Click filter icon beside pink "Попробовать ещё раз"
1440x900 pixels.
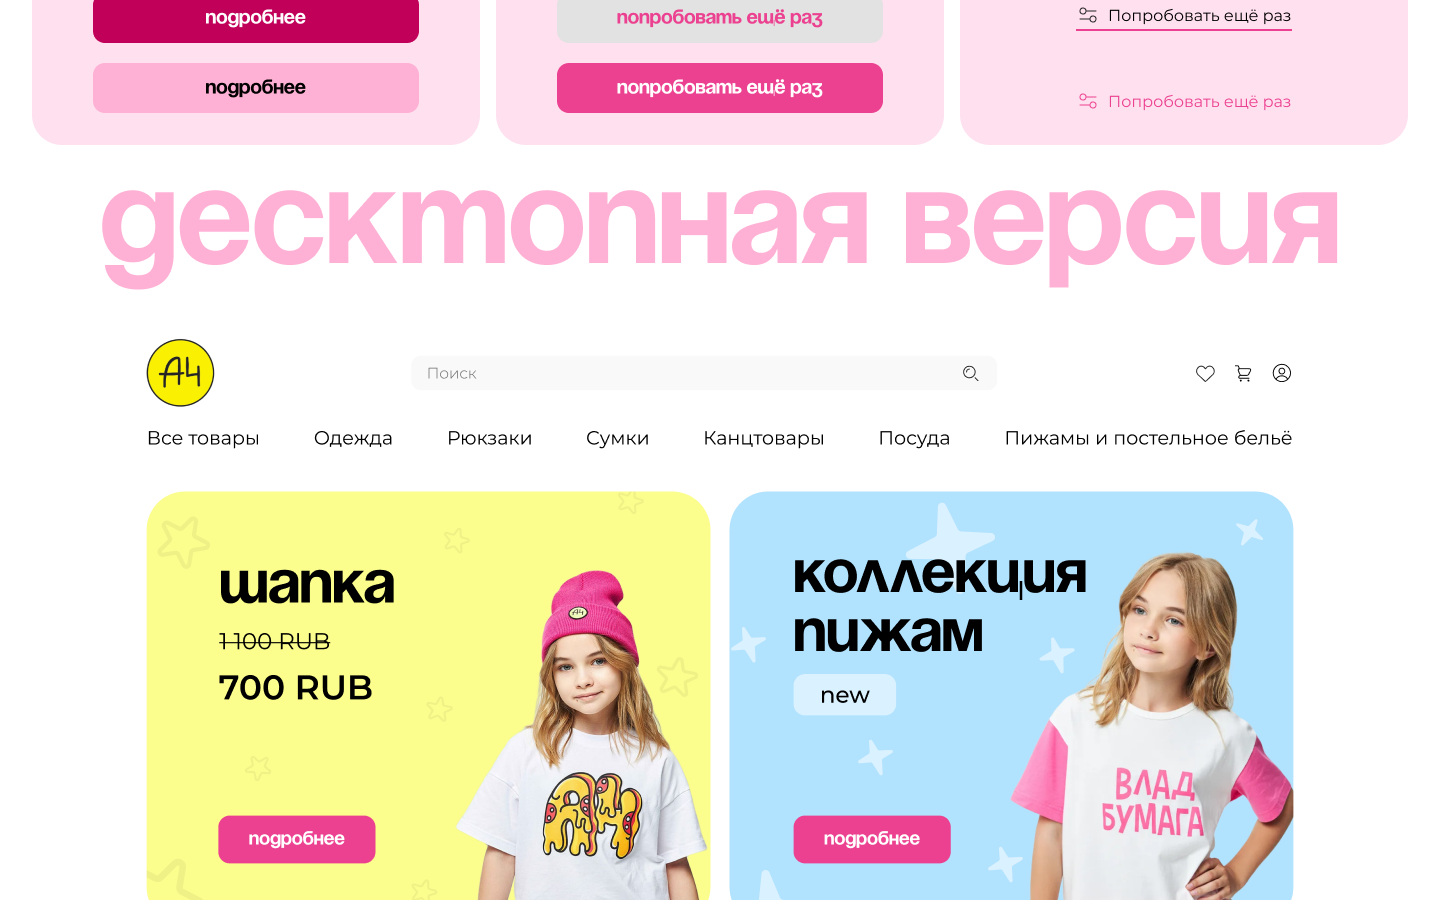[1088, 101]
